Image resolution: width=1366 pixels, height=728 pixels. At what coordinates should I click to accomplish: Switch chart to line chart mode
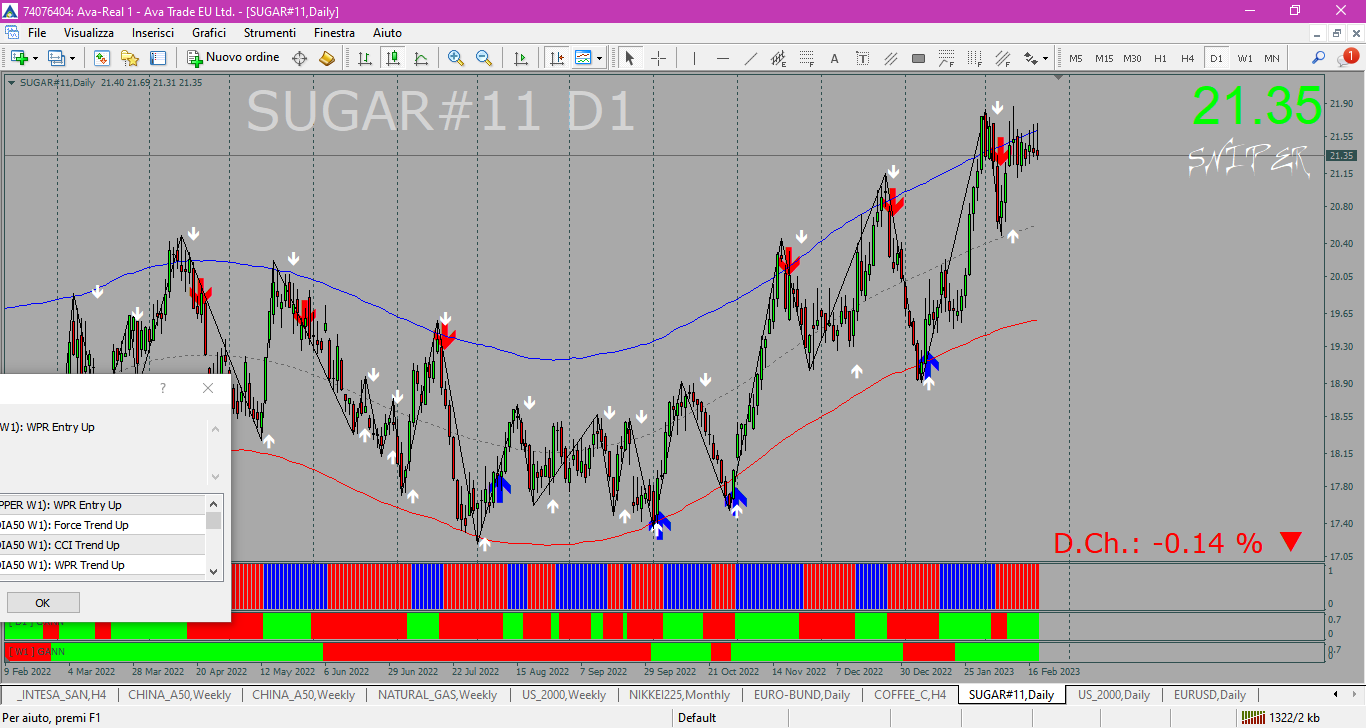pos(421,58)
